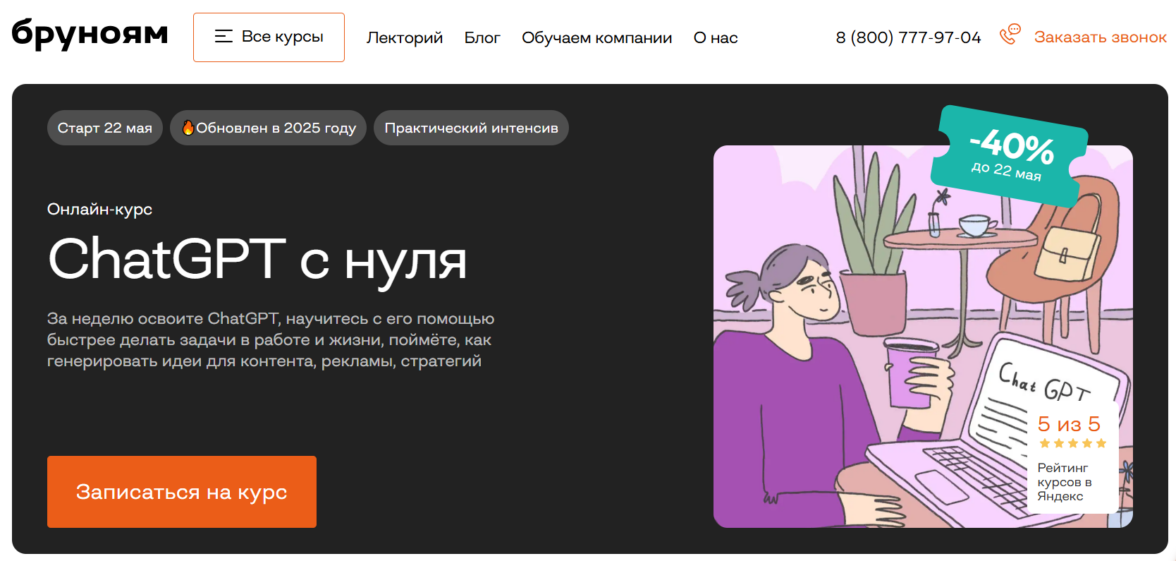Click the ChatGPT с нуля heading

257,260
